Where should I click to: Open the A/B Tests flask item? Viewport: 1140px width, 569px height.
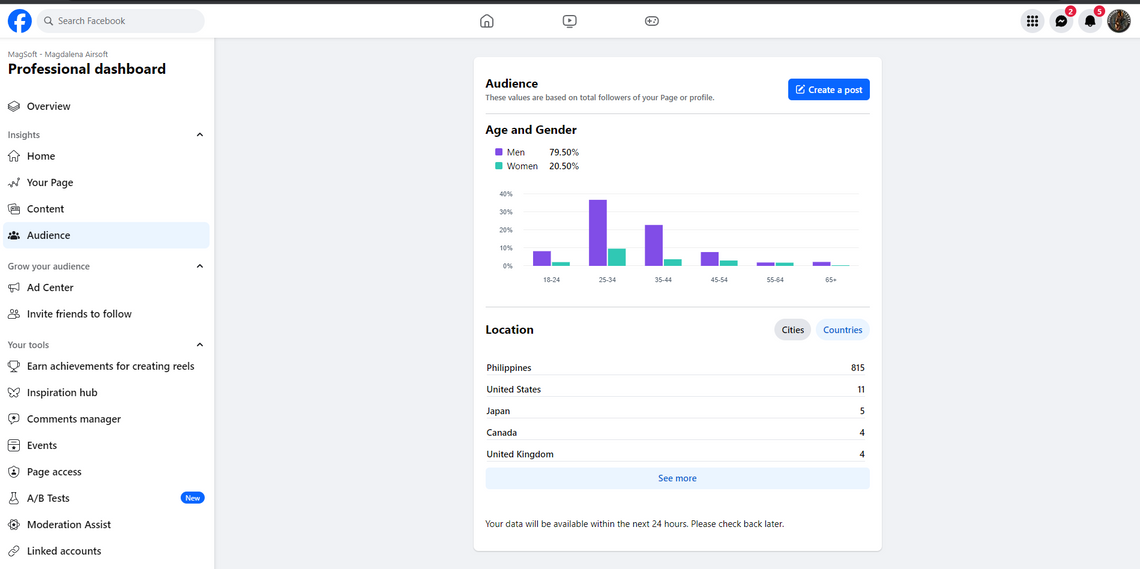48,498
